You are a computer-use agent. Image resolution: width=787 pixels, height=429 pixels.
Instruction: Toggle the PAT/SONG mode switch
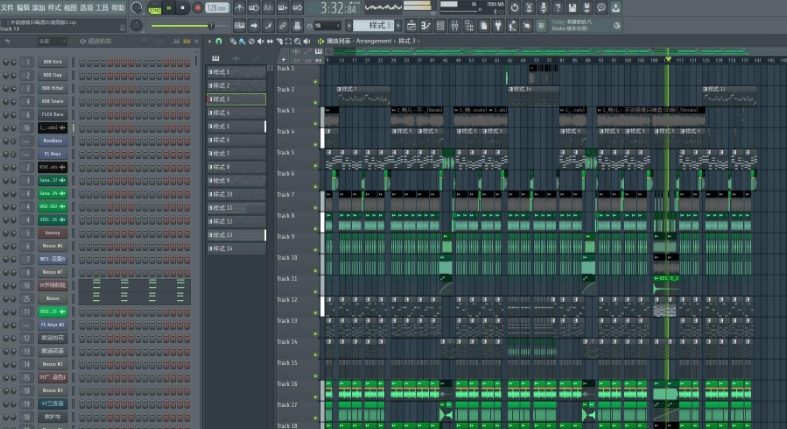click(155, 8)
